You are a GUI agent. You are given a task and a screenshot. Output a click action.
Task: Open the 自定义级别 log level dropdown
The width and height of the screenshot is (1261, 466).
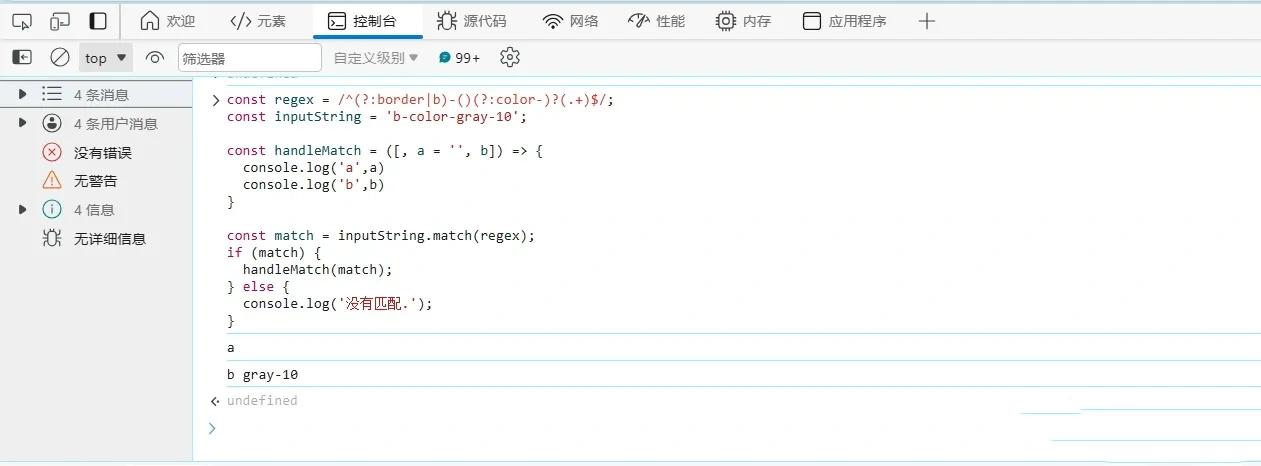coord(376,58)
